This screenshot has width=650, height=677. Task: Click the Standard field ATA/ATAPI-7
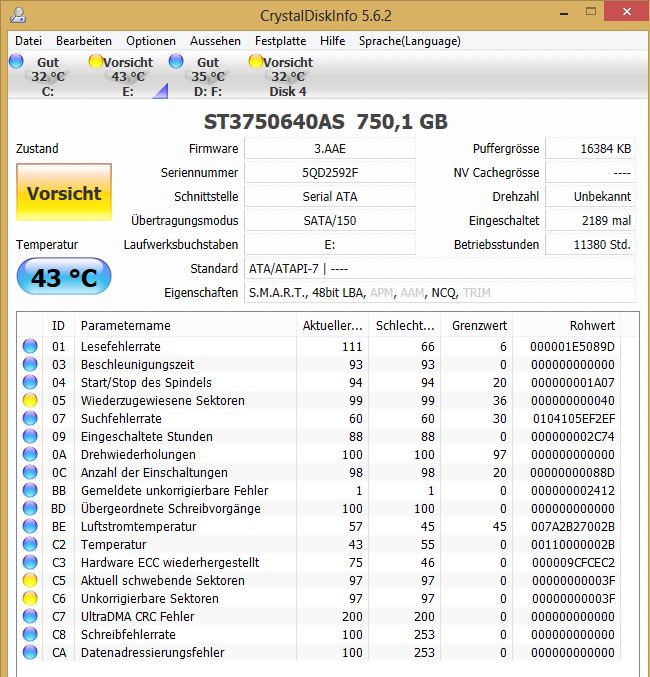coord(440,269)
